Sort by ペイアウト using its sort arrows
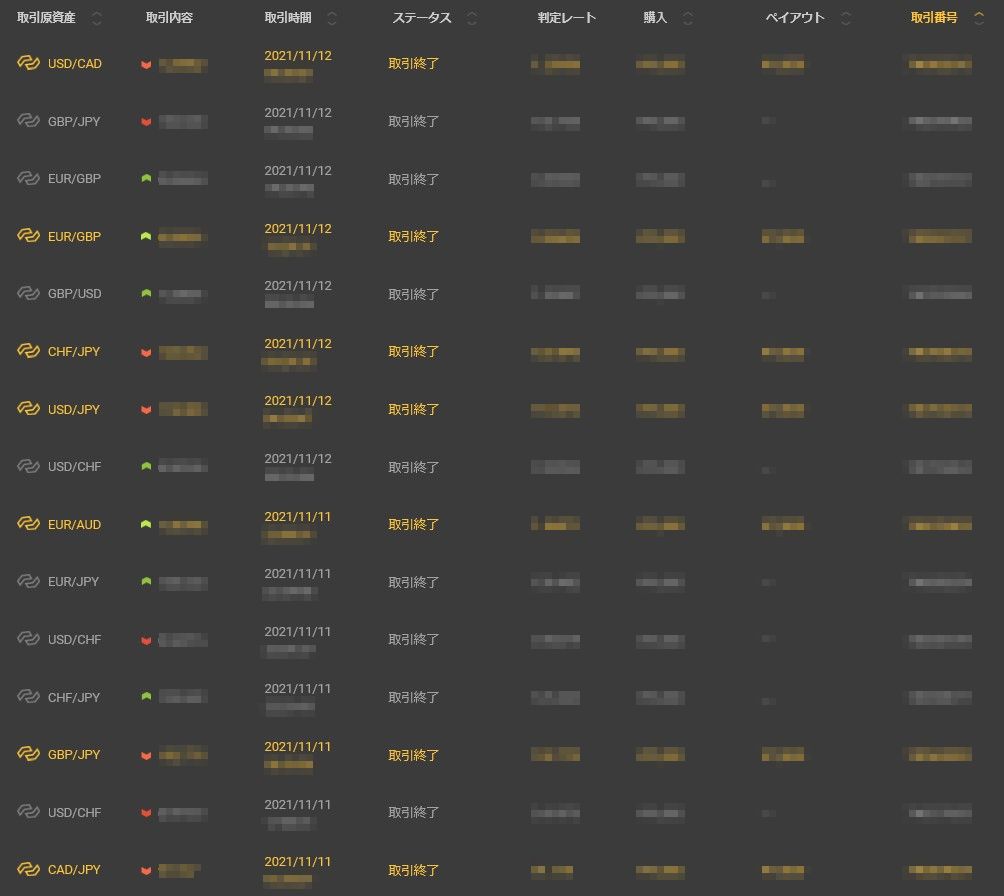Screen dimensions: 1004x896 (846, 18)
